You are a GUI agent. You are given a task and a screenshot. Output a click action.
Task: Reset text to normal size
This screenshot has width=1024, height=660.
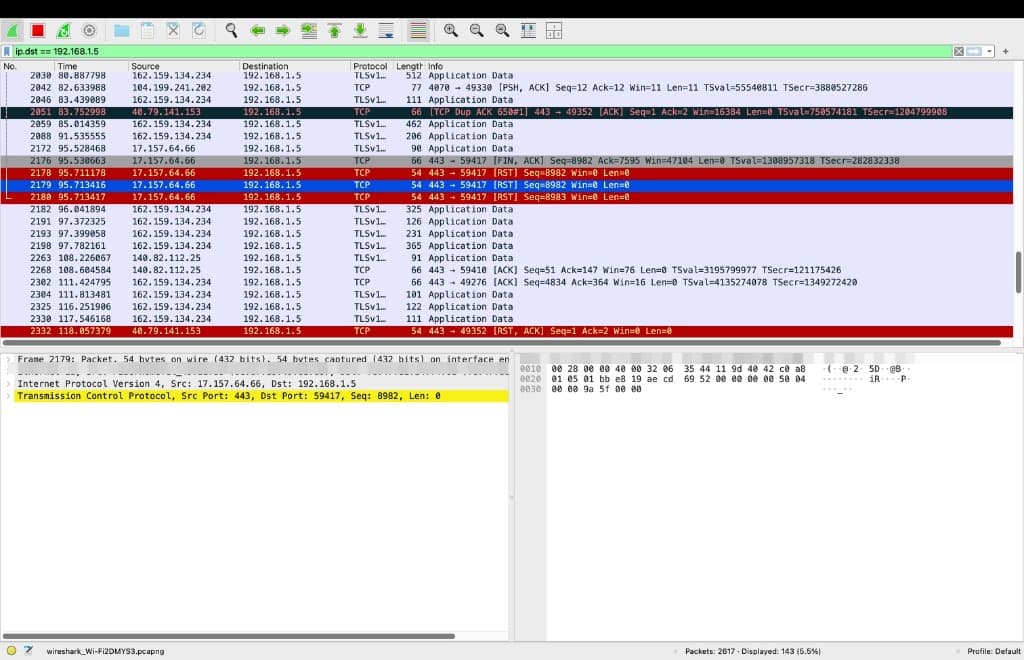click(502, 30)
